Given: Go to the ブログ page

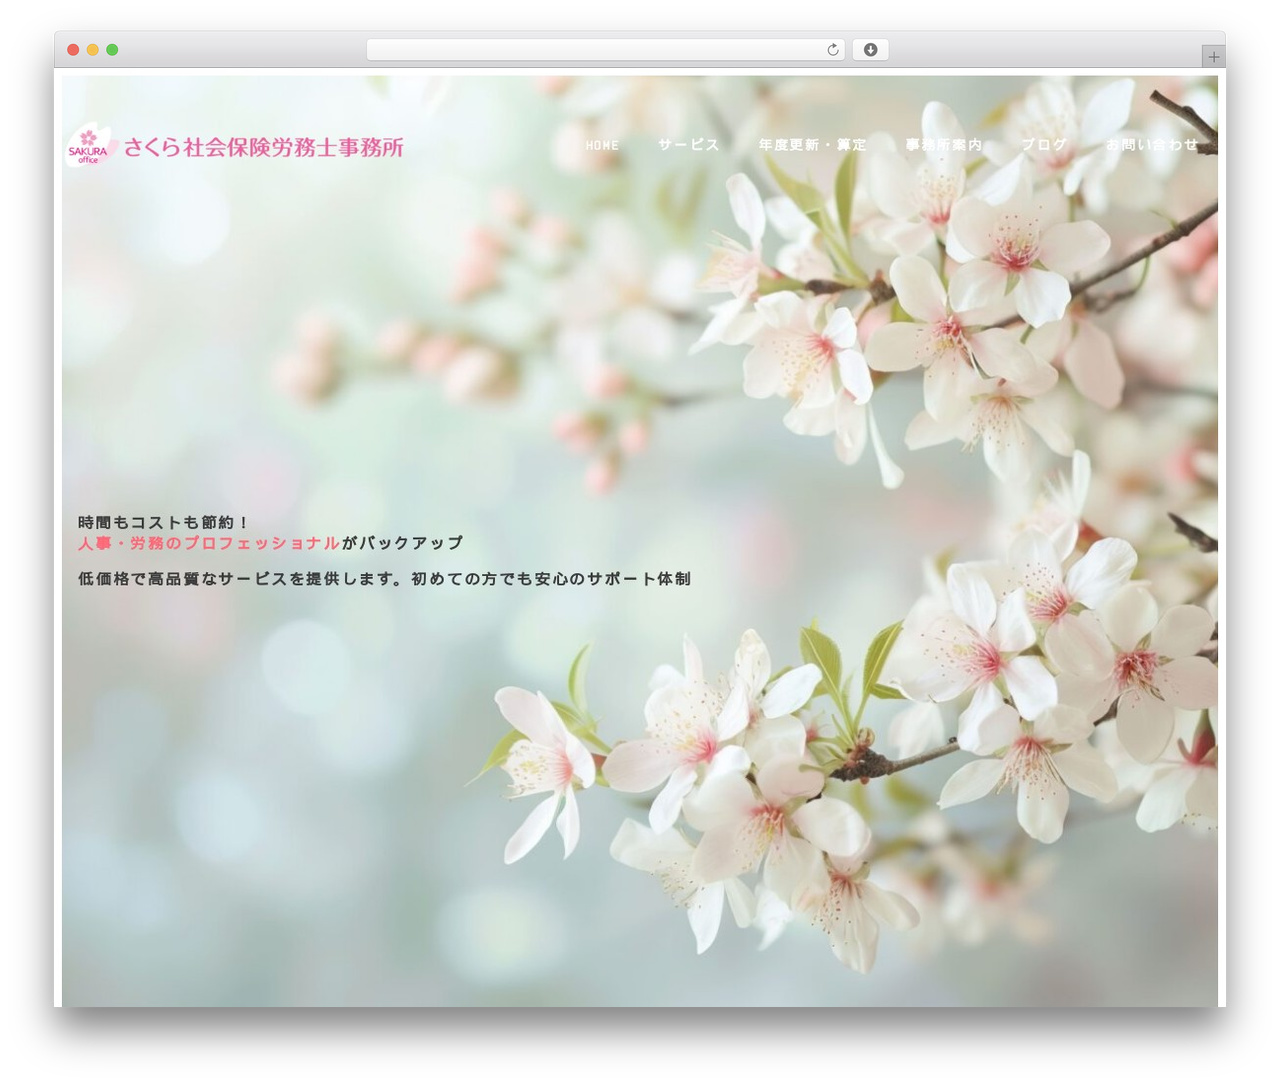Looking at the screenshot, I should [1044, 145].
